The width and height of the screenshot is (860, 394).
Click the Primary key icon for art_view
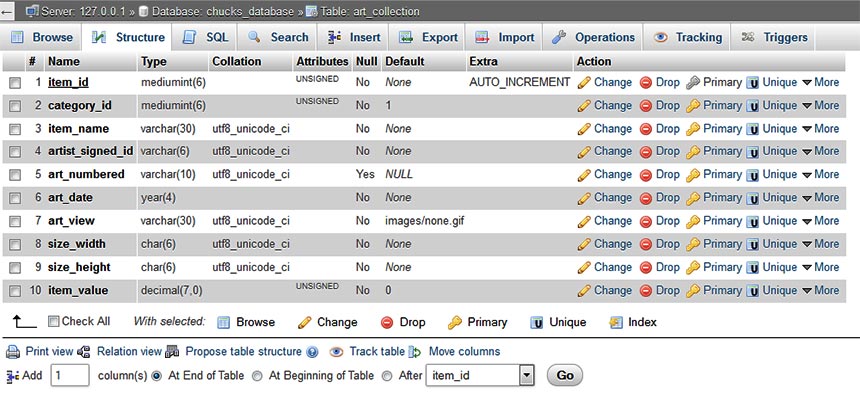693,221
